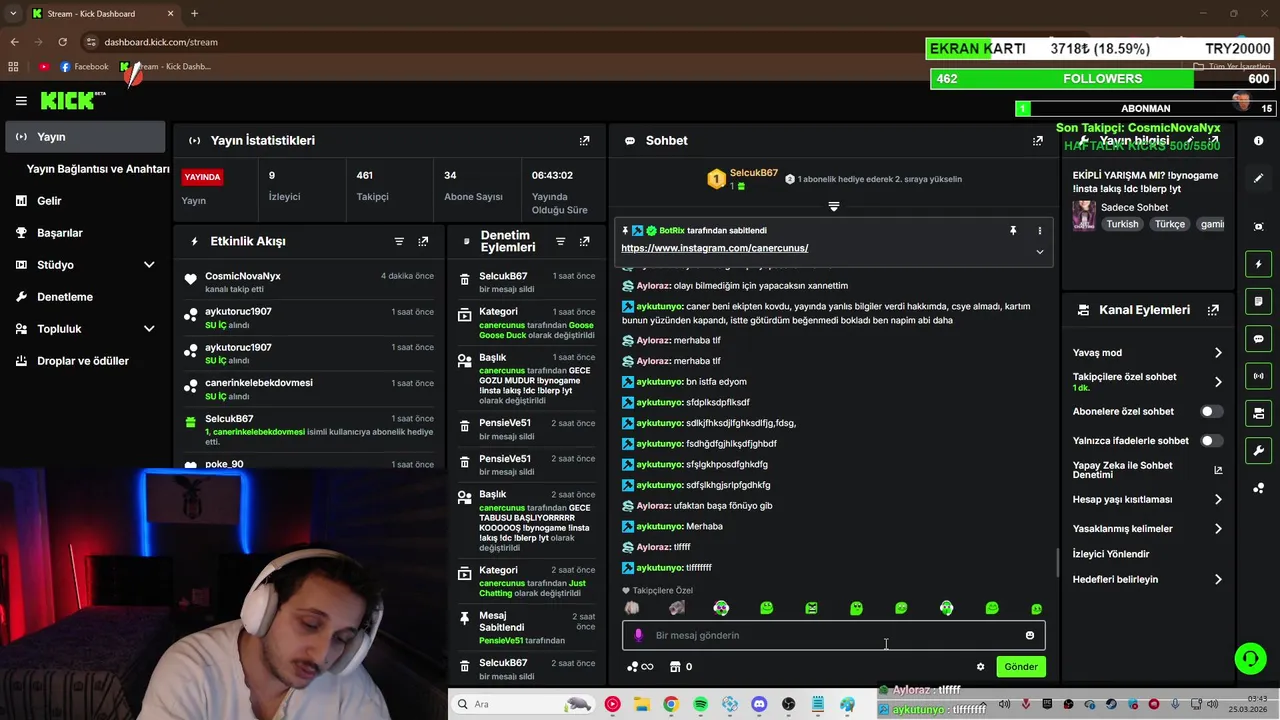This screenshot has width=1280, height=720.
Task: Expand Hesap yaşı kısıtlaması settings
Action: click(x=1218, y=499)
